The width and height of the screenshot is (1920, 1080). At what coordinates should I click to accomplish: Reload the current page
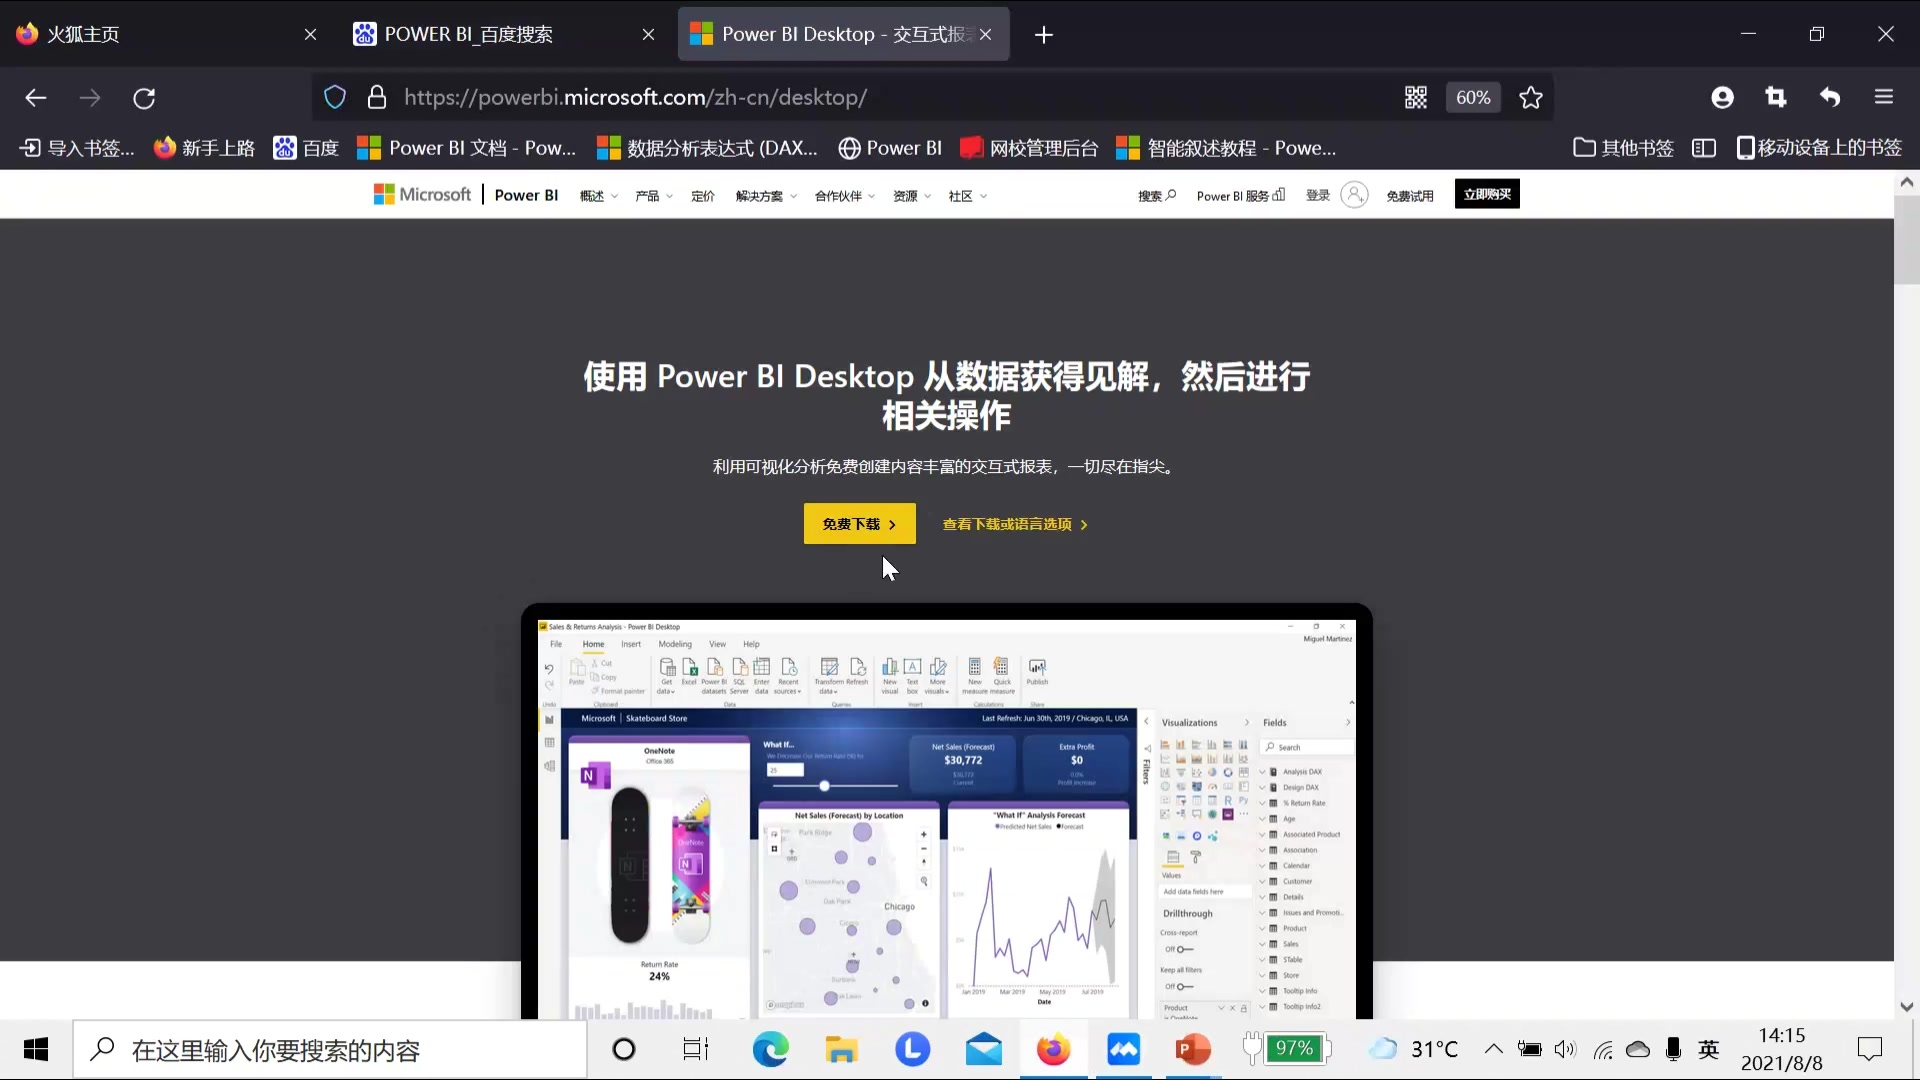(143, 97)
